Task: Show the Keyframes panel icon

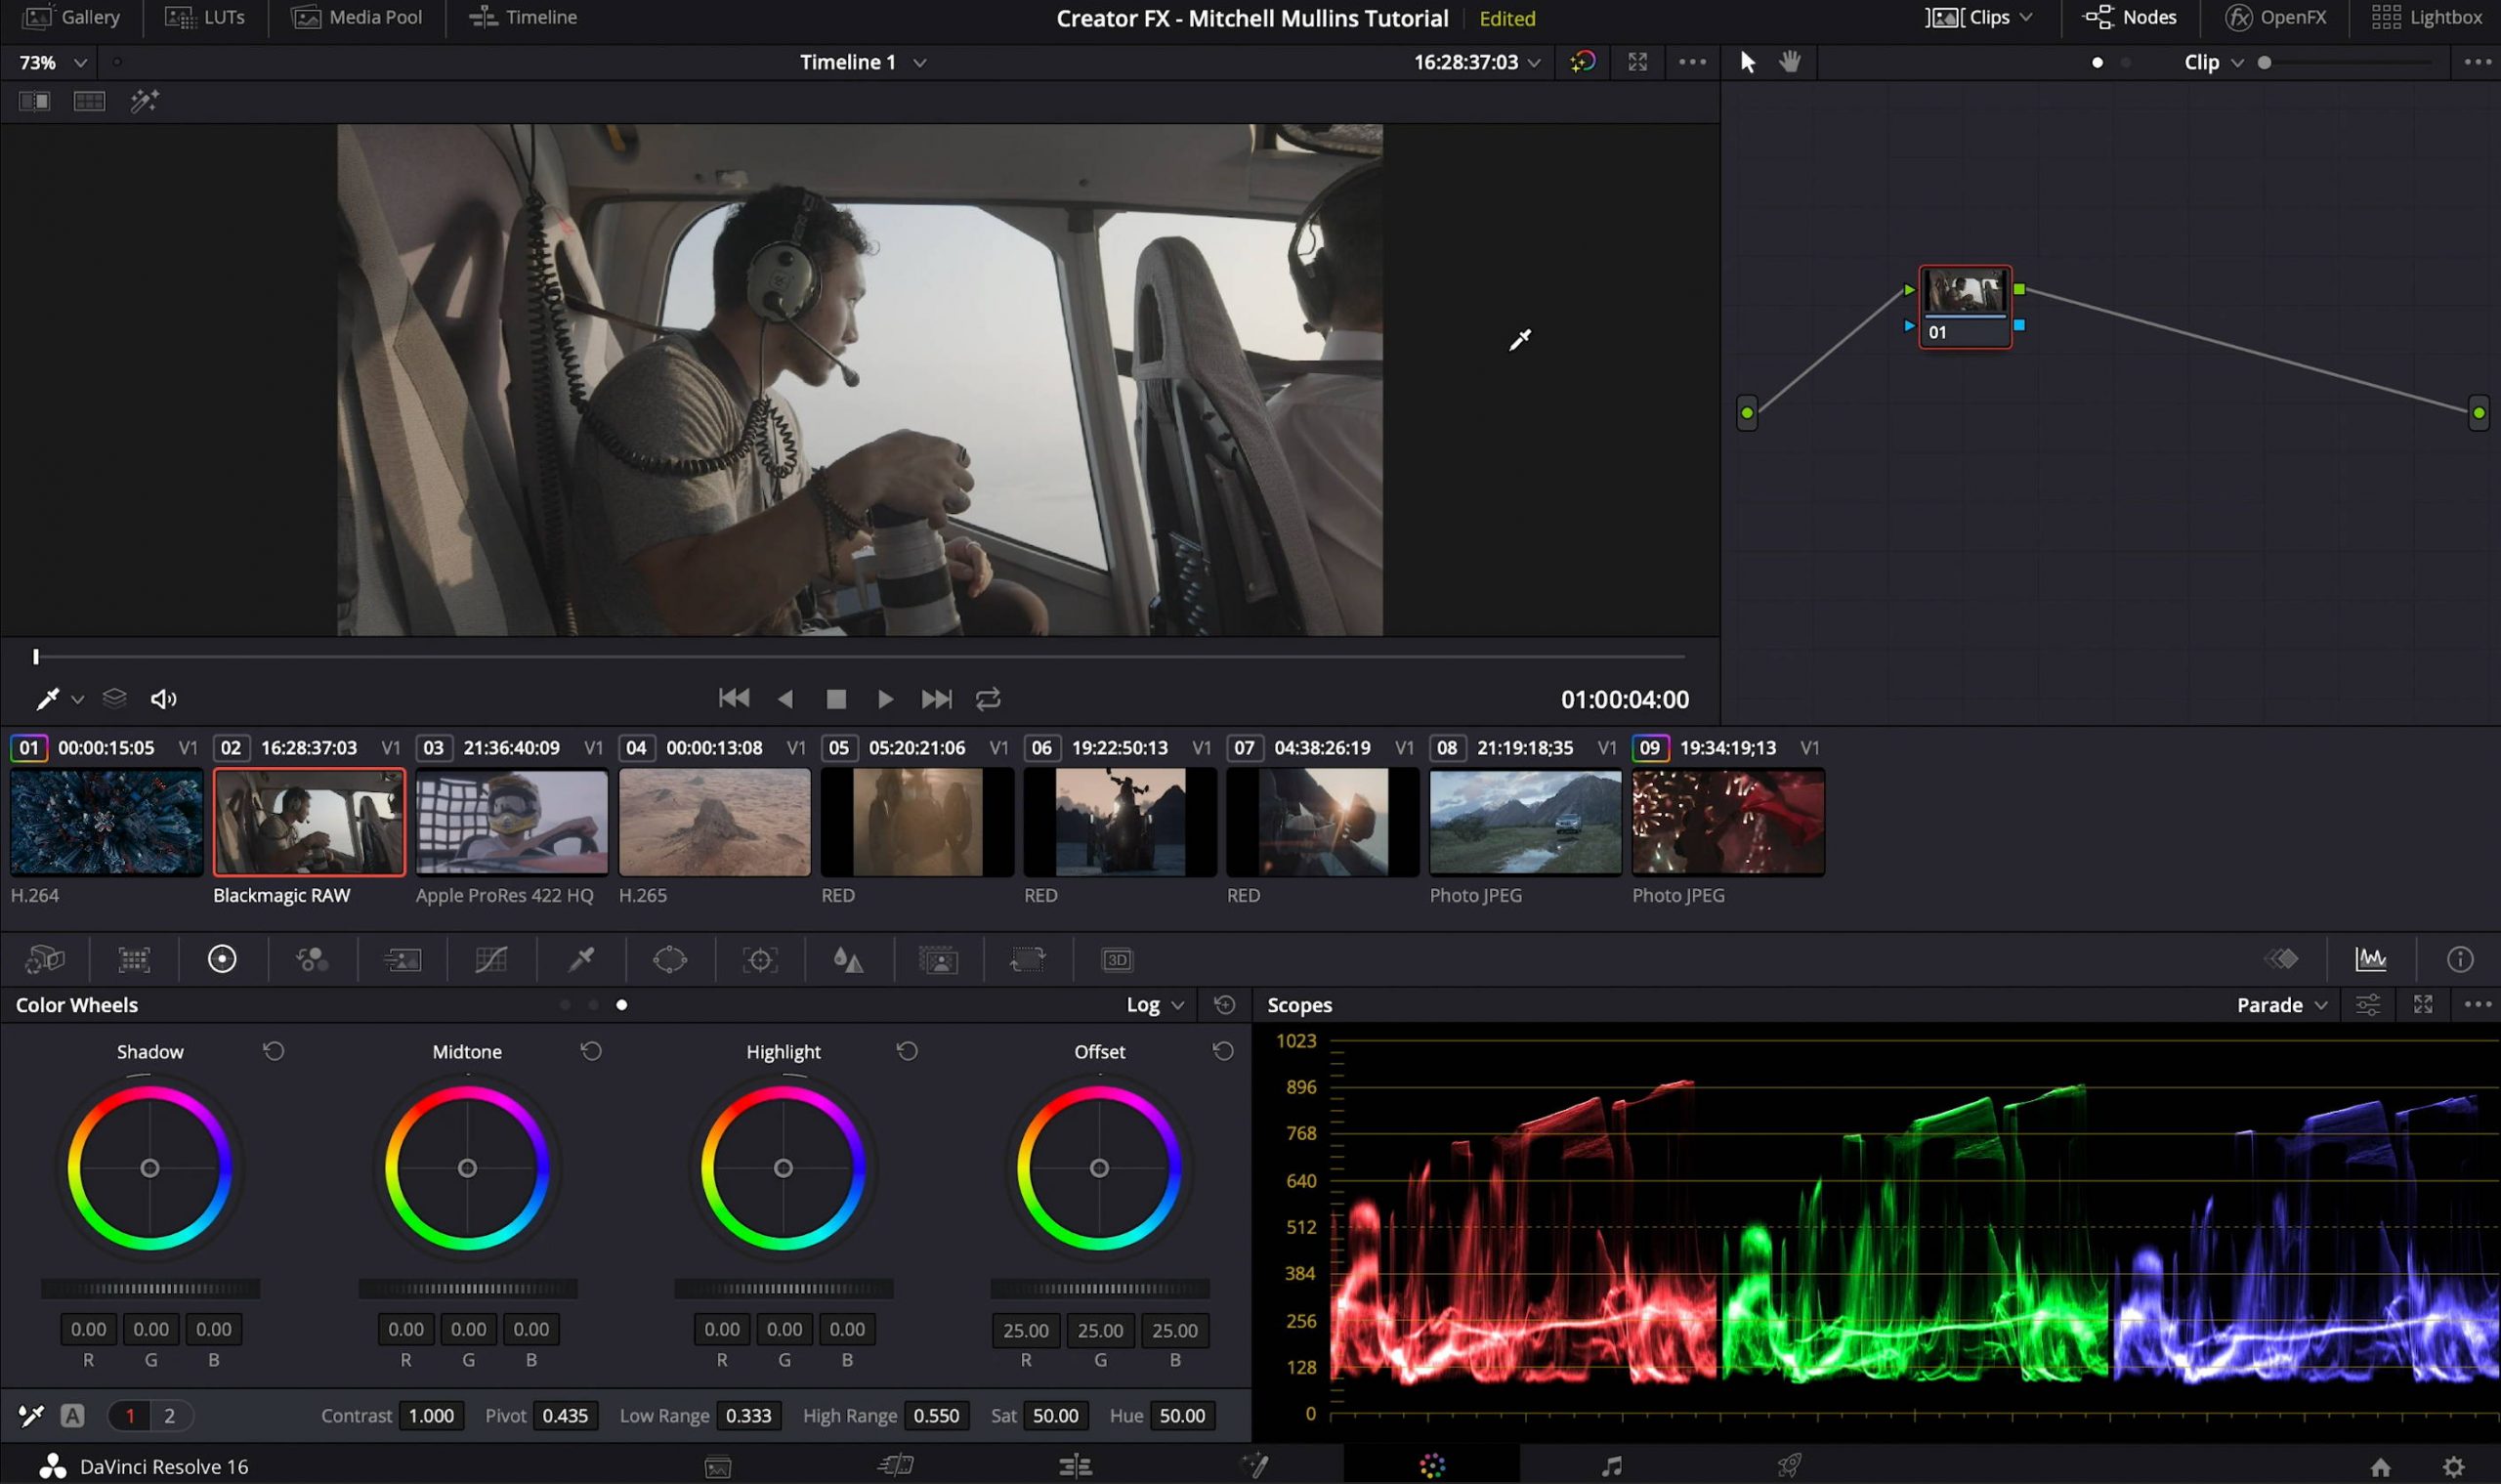Action: (2281, 960)
